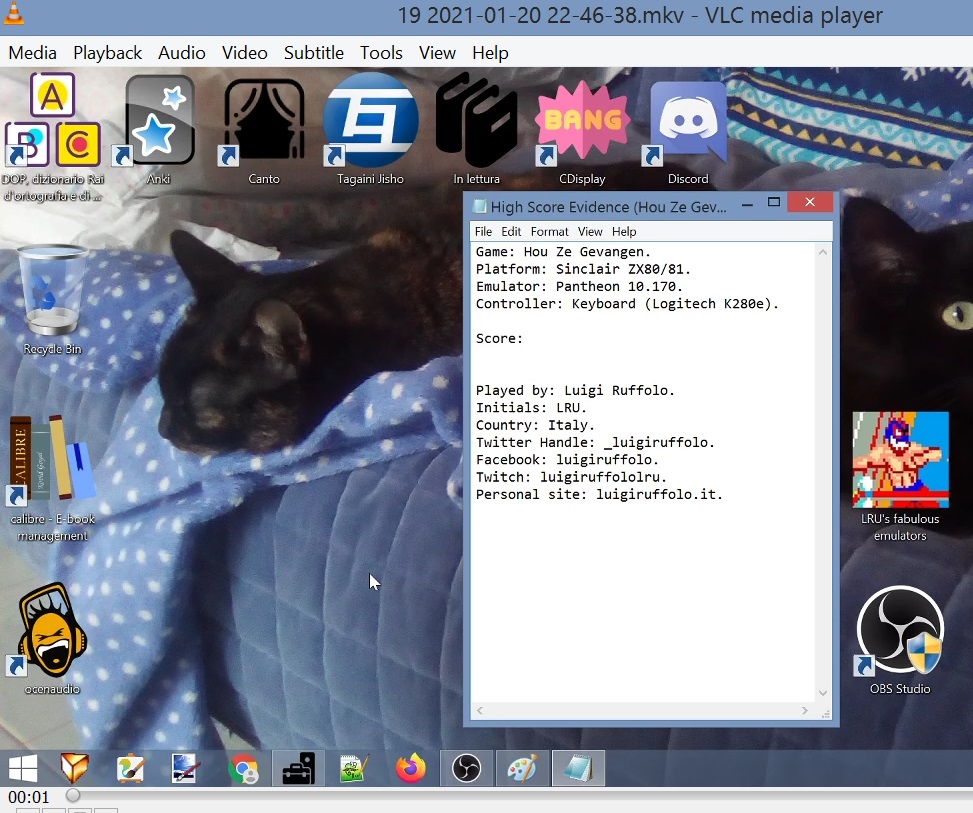
Task: Place cursor after the 'Score:' line
Action: tap(525, 339)
